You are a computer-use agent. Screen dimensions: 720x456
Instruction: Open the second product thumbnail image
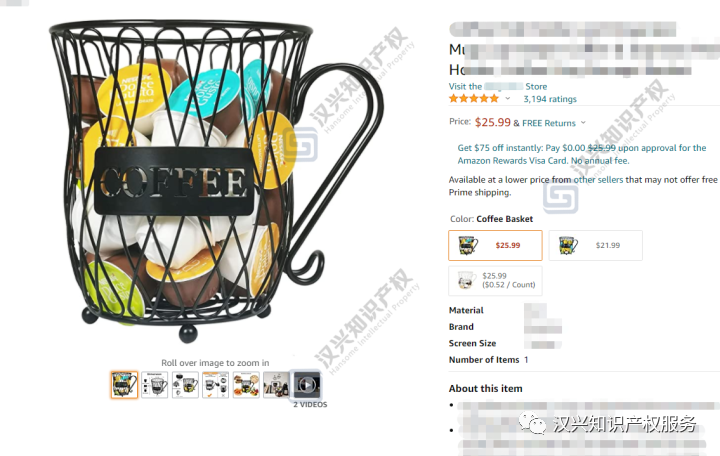(155, 384)
